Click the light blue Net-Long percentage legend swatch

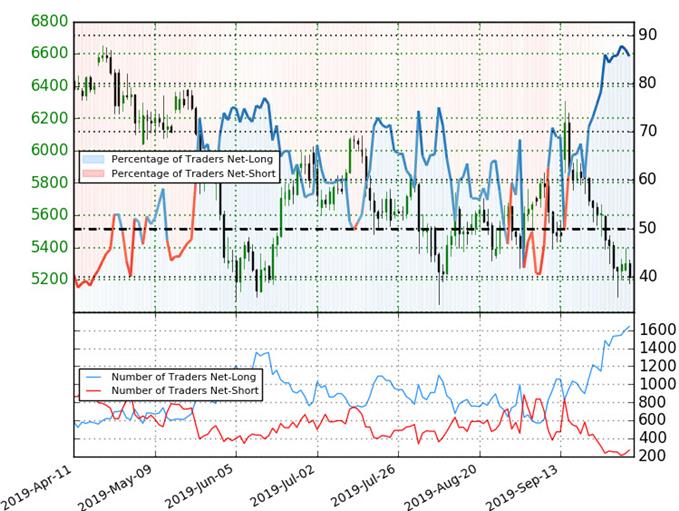click(x=94, y=159)
